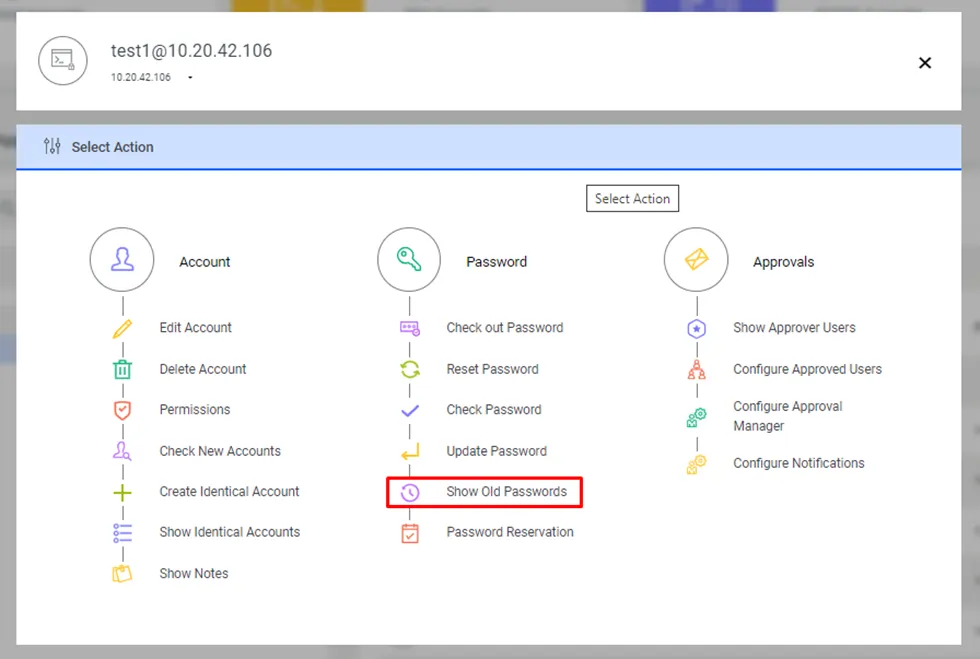Click the Account category user circle icon
Image resolution: width=980 pixels, height=659 pixels.
[122, 259]
